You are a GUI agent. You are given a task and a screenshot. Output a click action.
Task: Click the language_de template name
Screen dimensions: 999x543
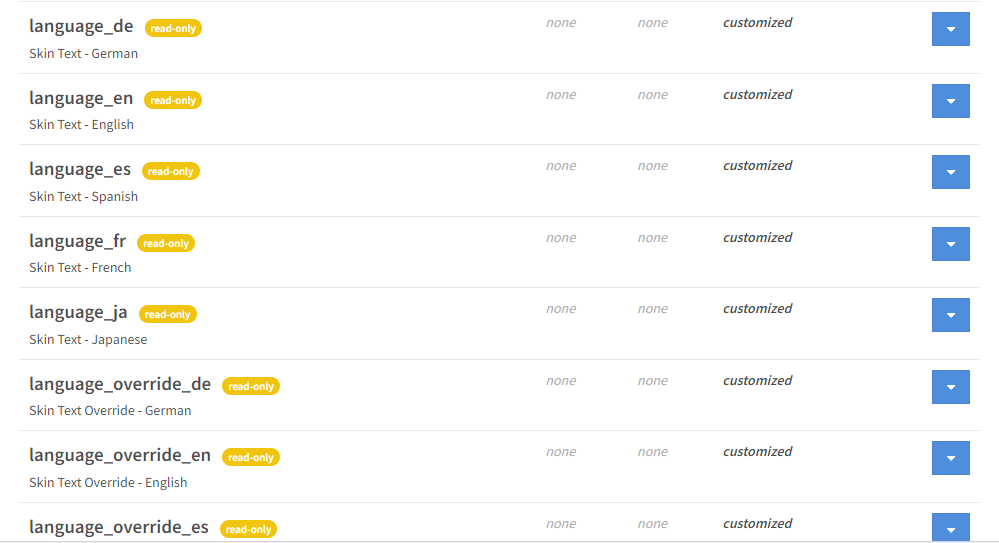[x=81, y=27]
